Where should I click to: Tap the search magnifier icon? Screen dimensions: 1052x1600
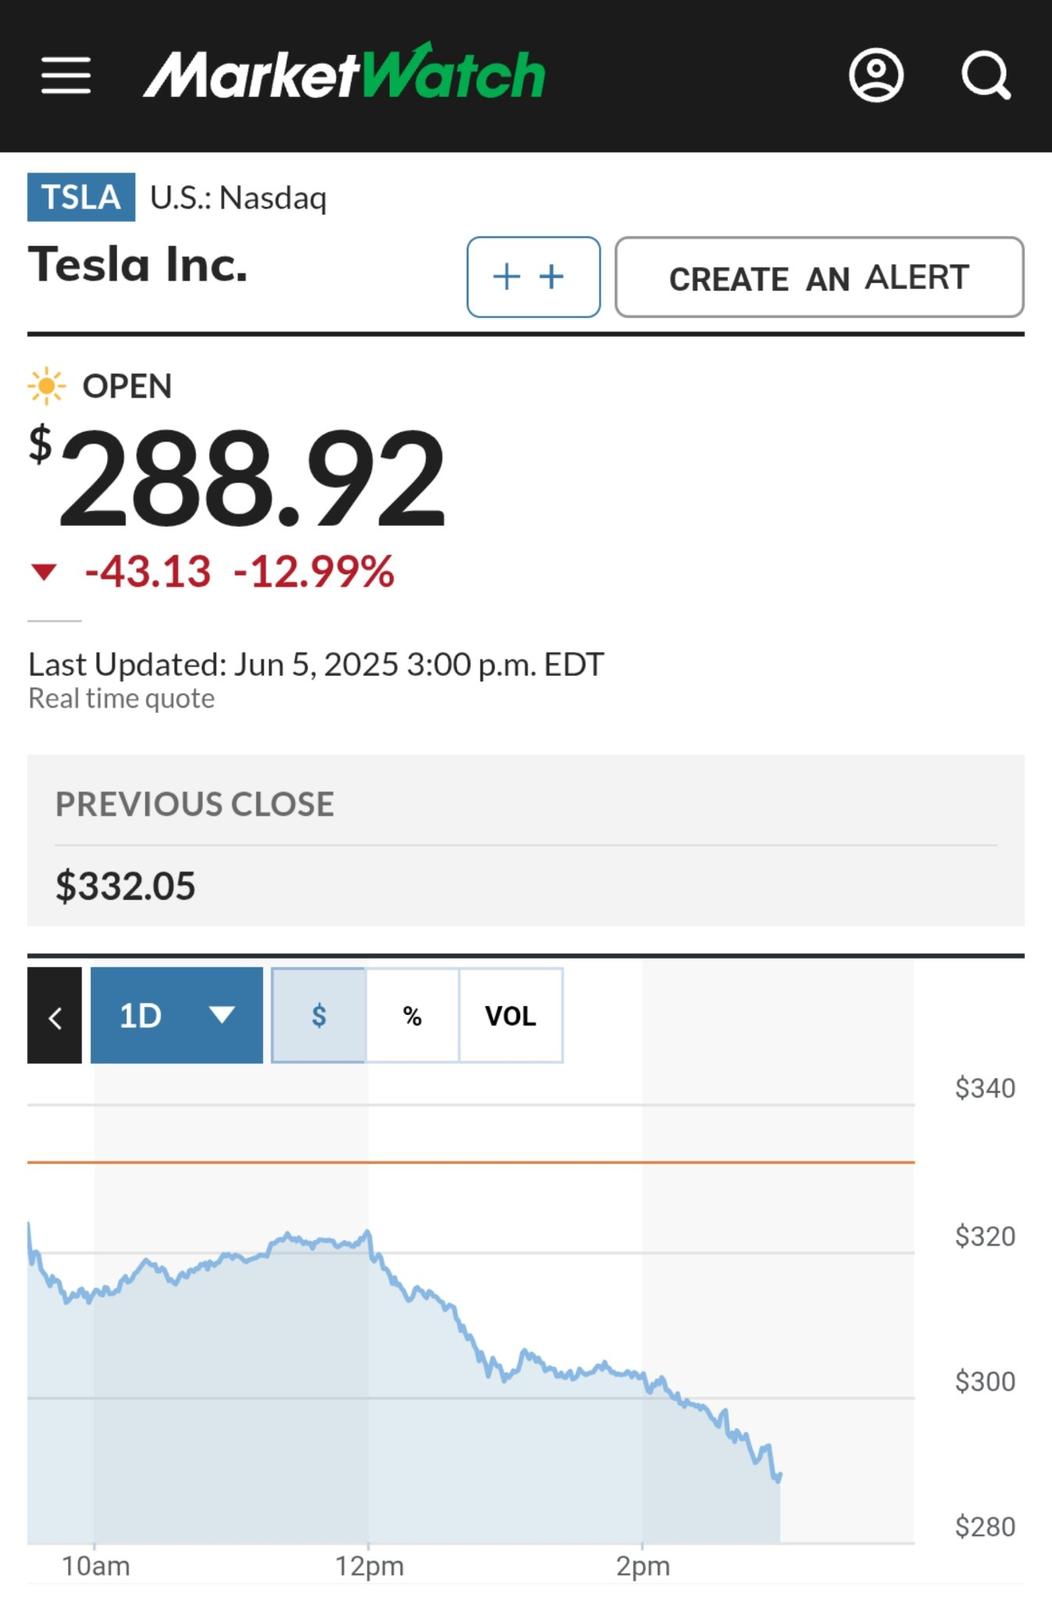click(986, 76)
